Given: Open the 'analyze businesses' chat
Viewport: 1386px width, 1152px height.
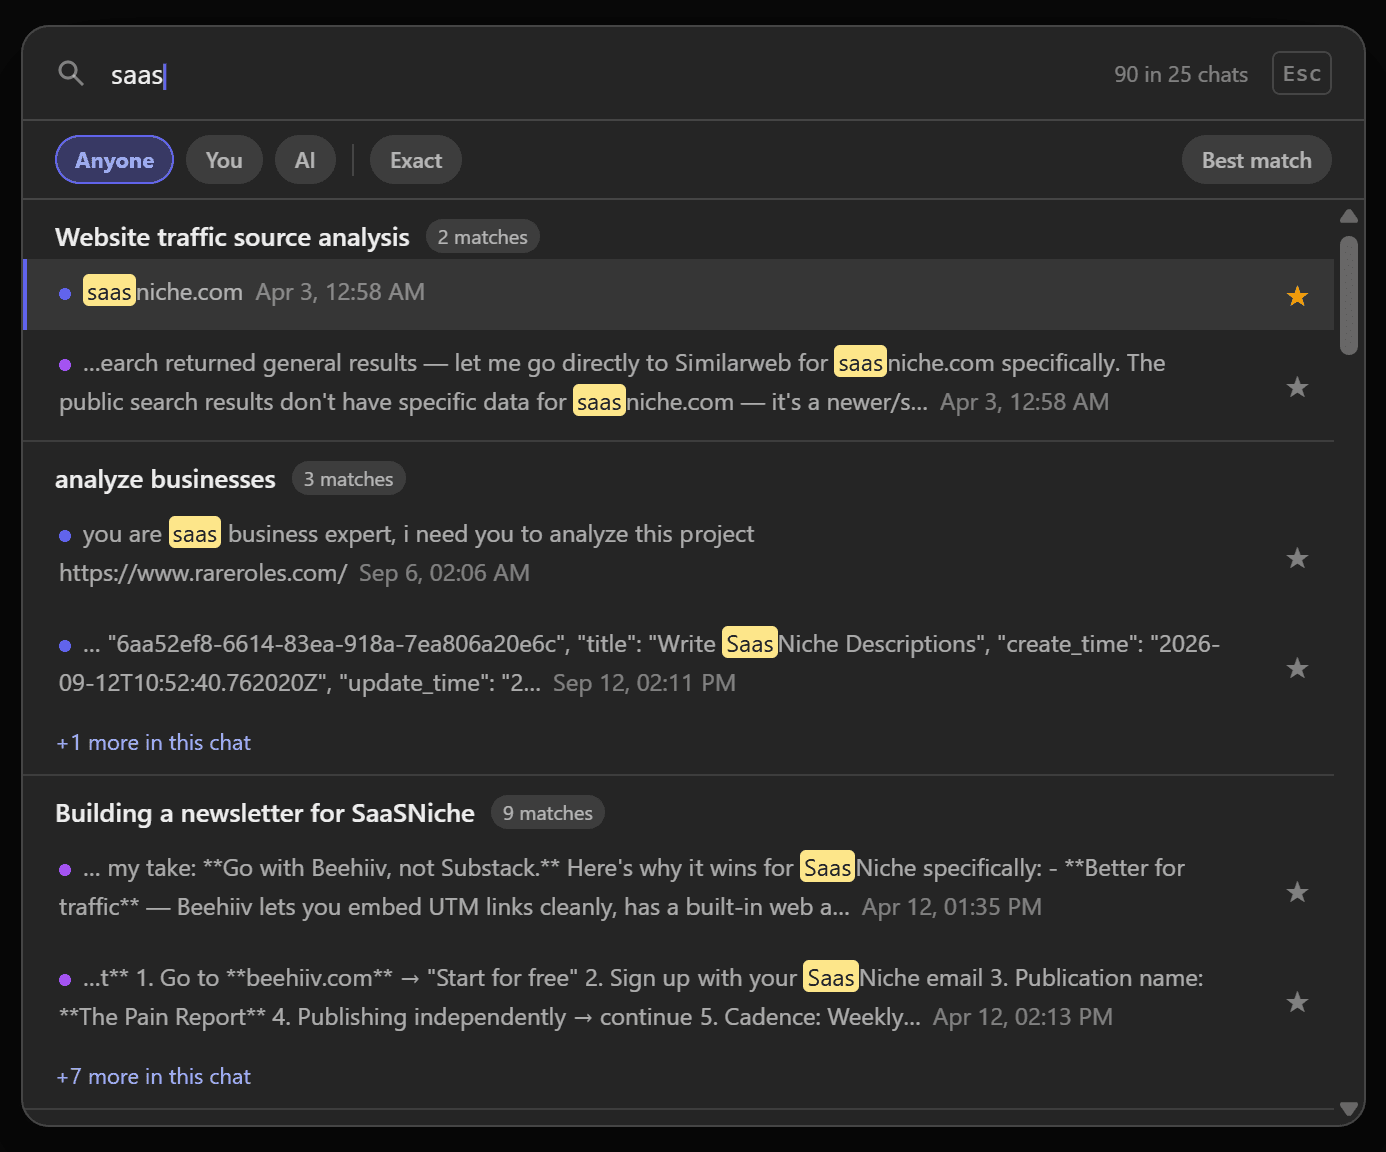Looking at the screenshot, I should click(x=165, y=479).
